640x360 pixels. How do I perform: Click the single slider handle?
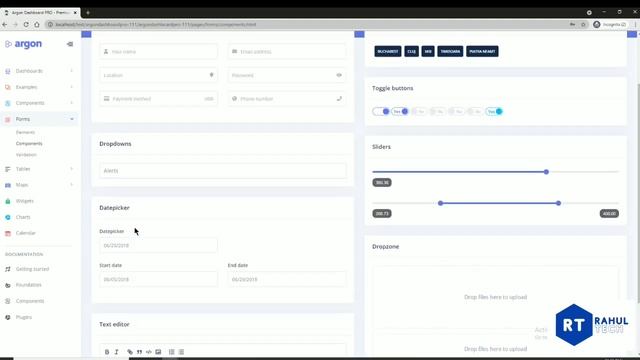(x=546, y=172)
